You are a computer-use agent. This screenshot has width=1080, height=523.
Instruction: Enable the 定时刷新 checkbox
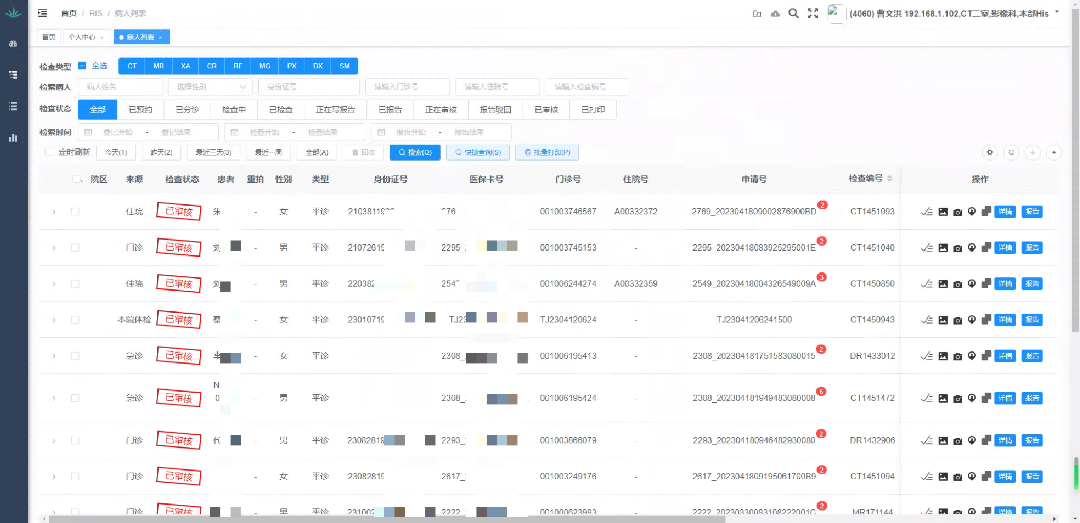48,152
